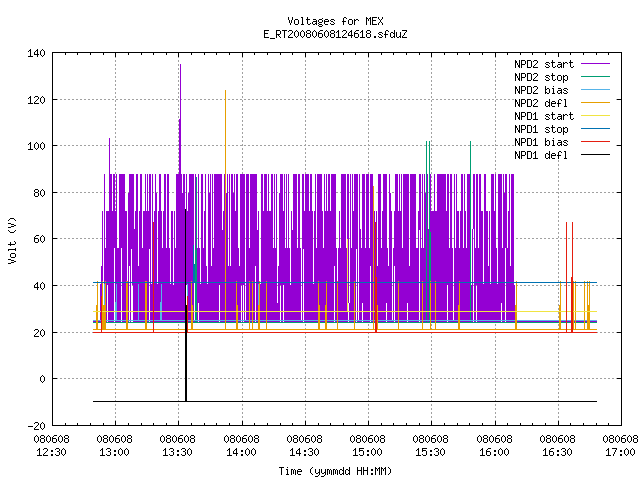Click the black NPD1 defl legend line

(596, 155)
